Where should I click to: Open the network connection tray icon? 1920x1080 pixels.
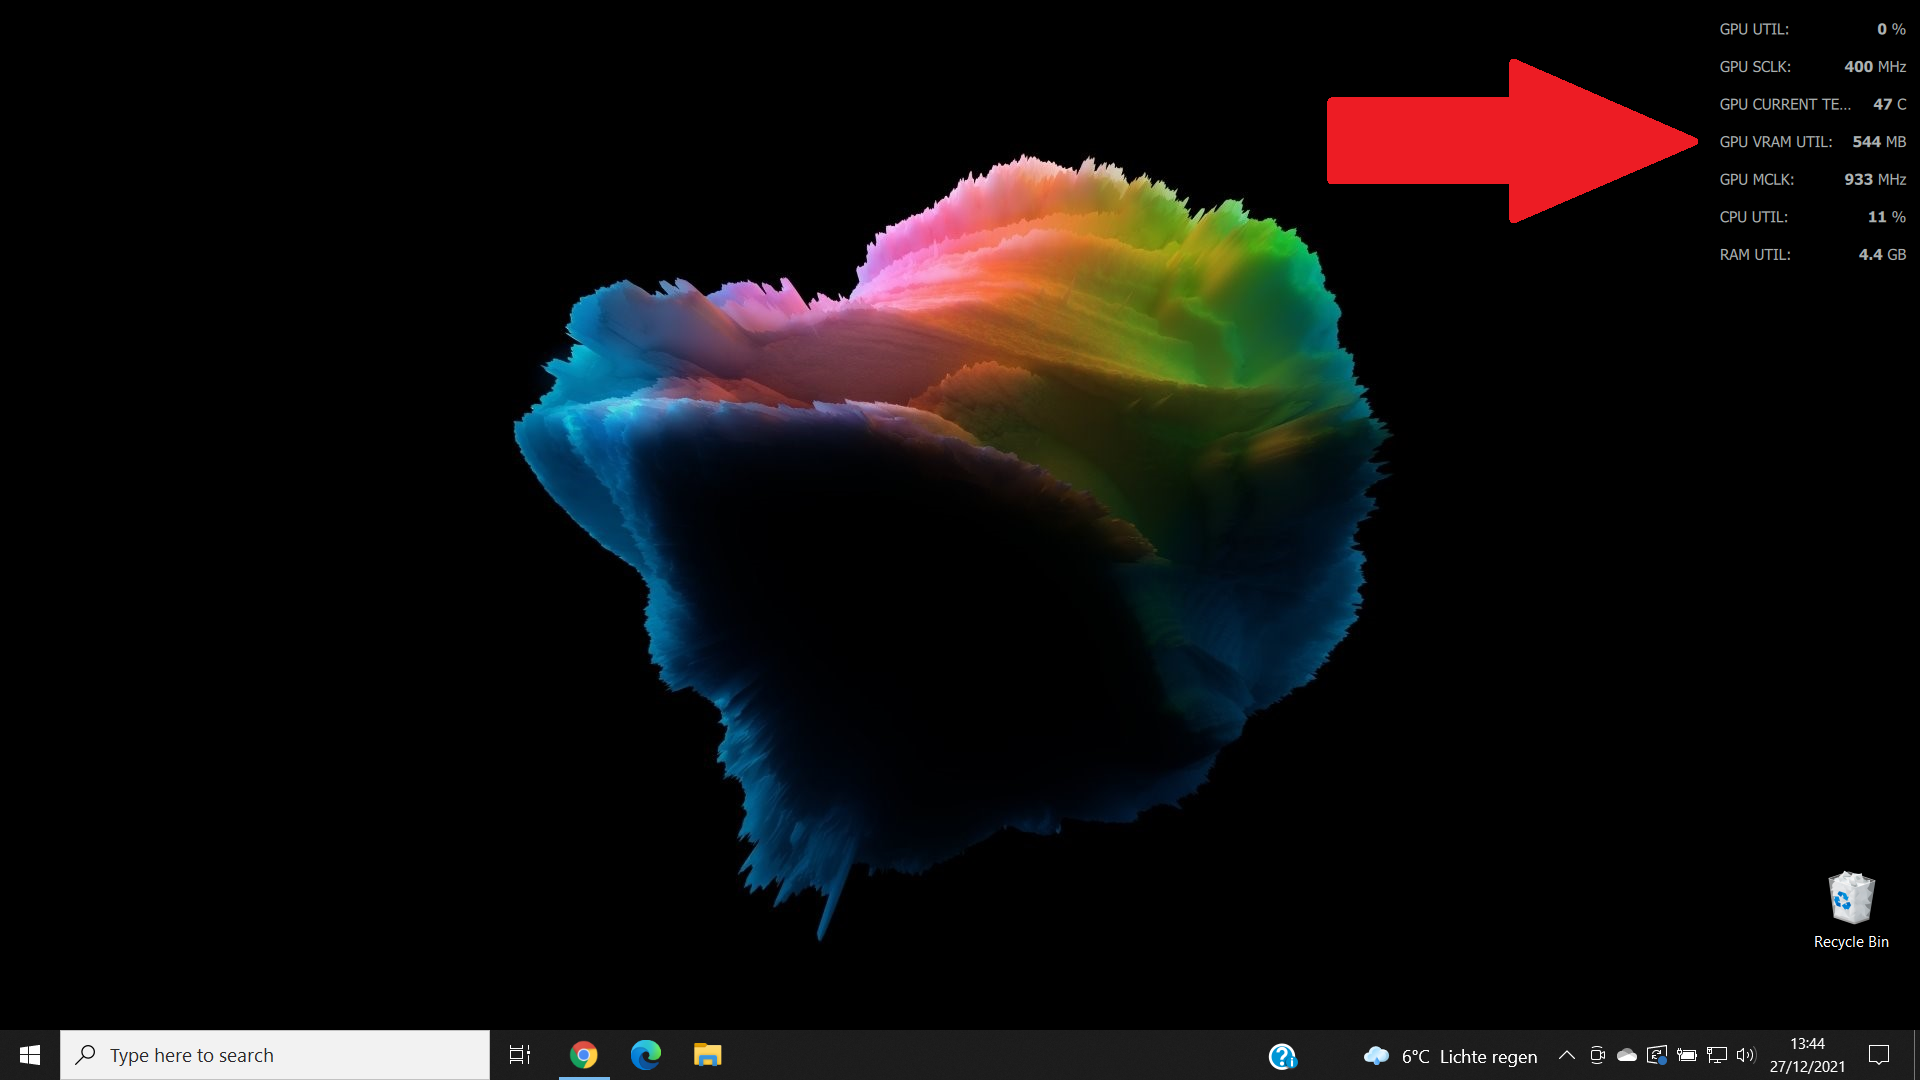point(1717,1055)
